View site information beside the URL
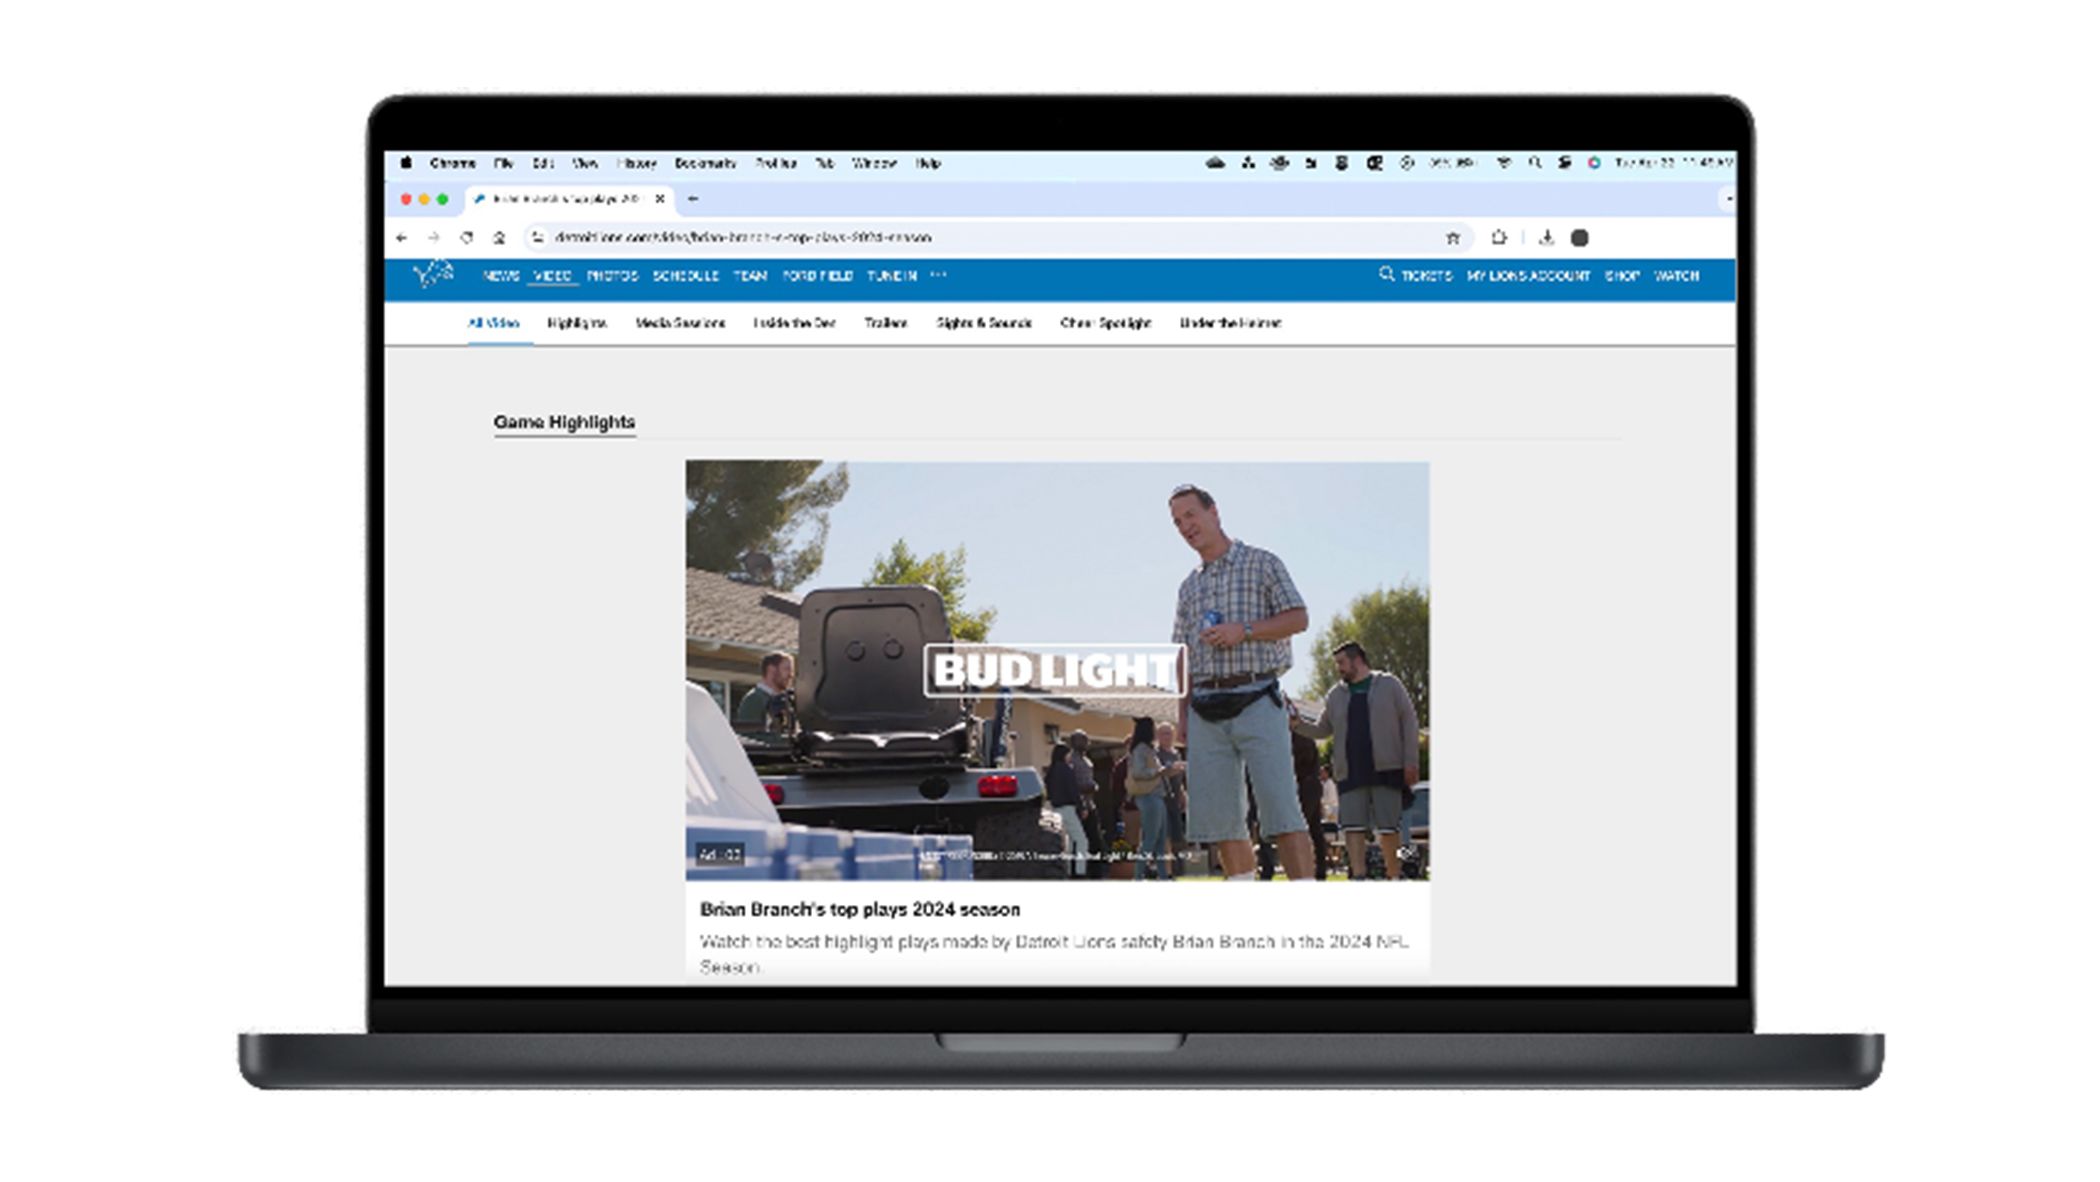The width and height of the screenshot is (2100, 1182). pyautogui.click(x=538, y=238)
